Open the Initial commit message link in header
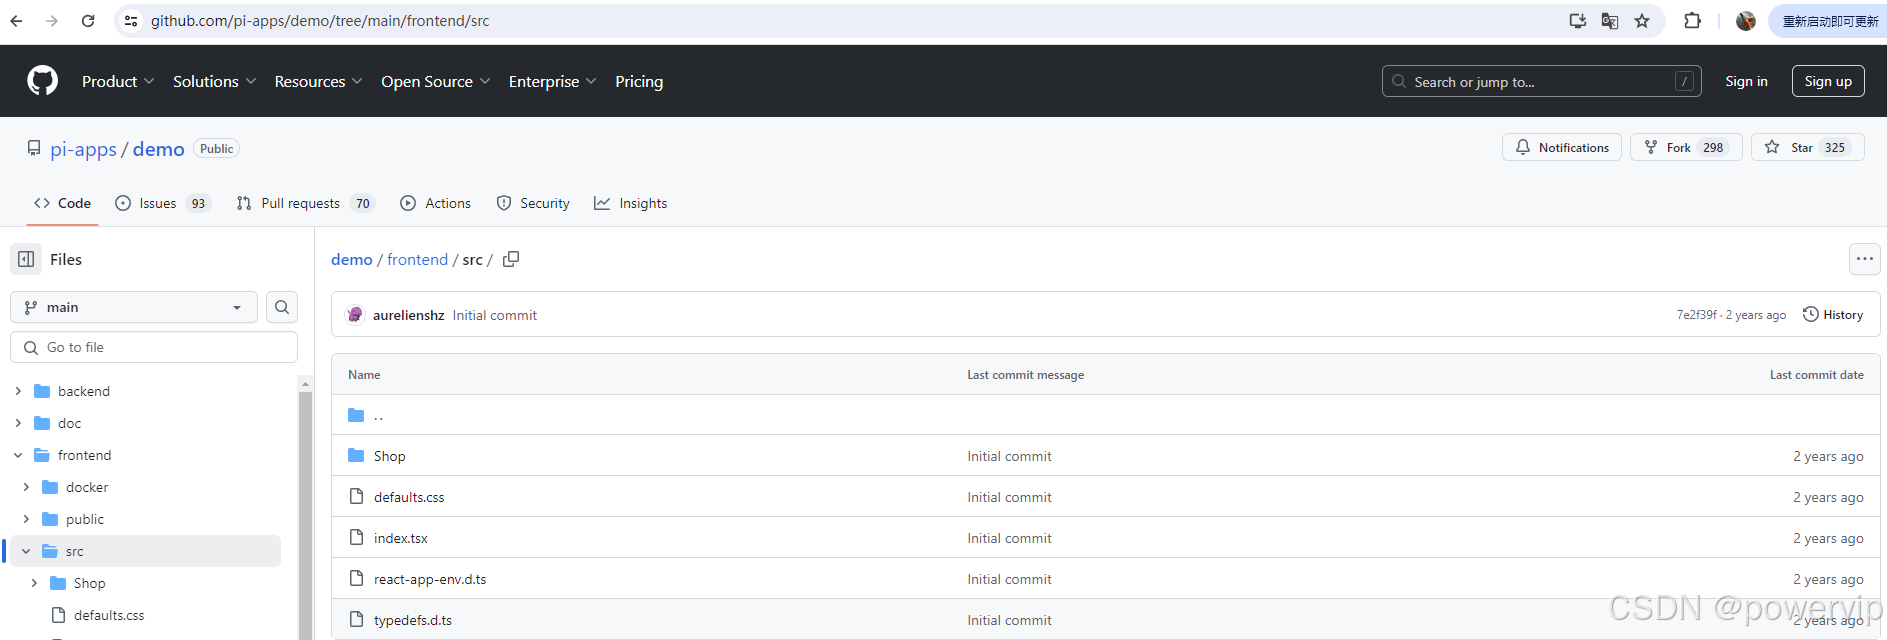 pyautogui.click(x=495, y=315)
